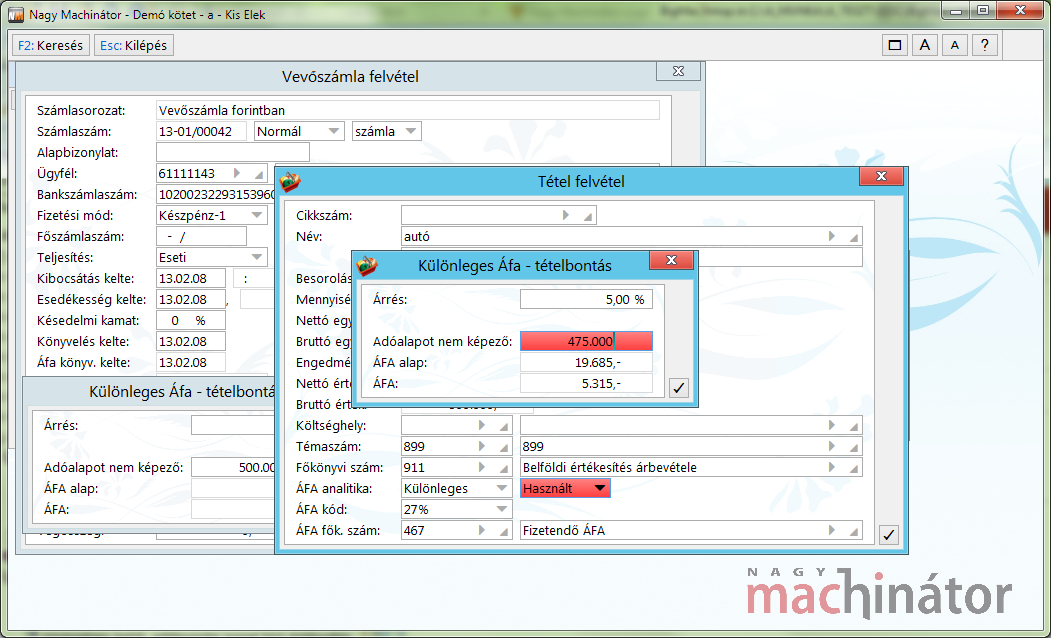Click the Főkönyvi szám 911 field

coord(456,467)
